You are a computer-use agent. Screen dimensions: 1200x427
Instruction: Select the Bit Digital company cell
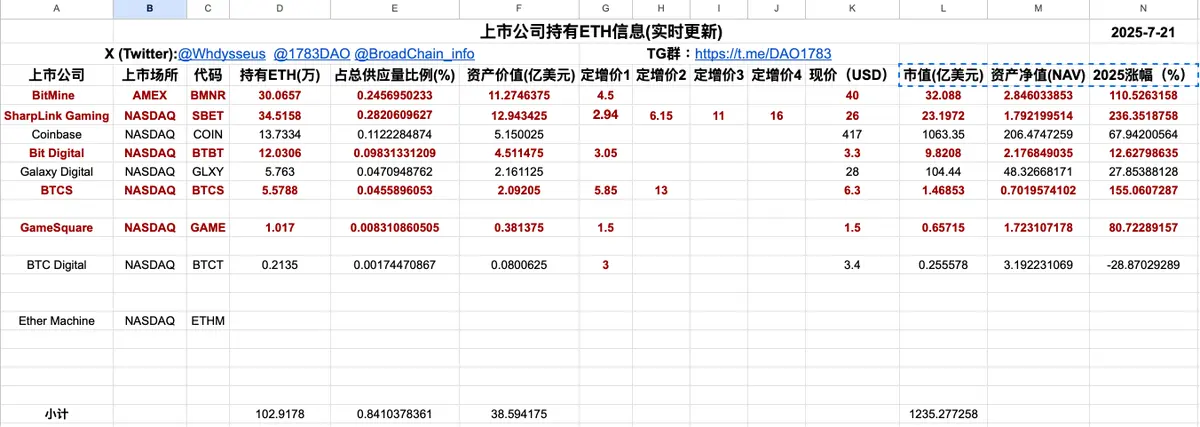(57, 153)
